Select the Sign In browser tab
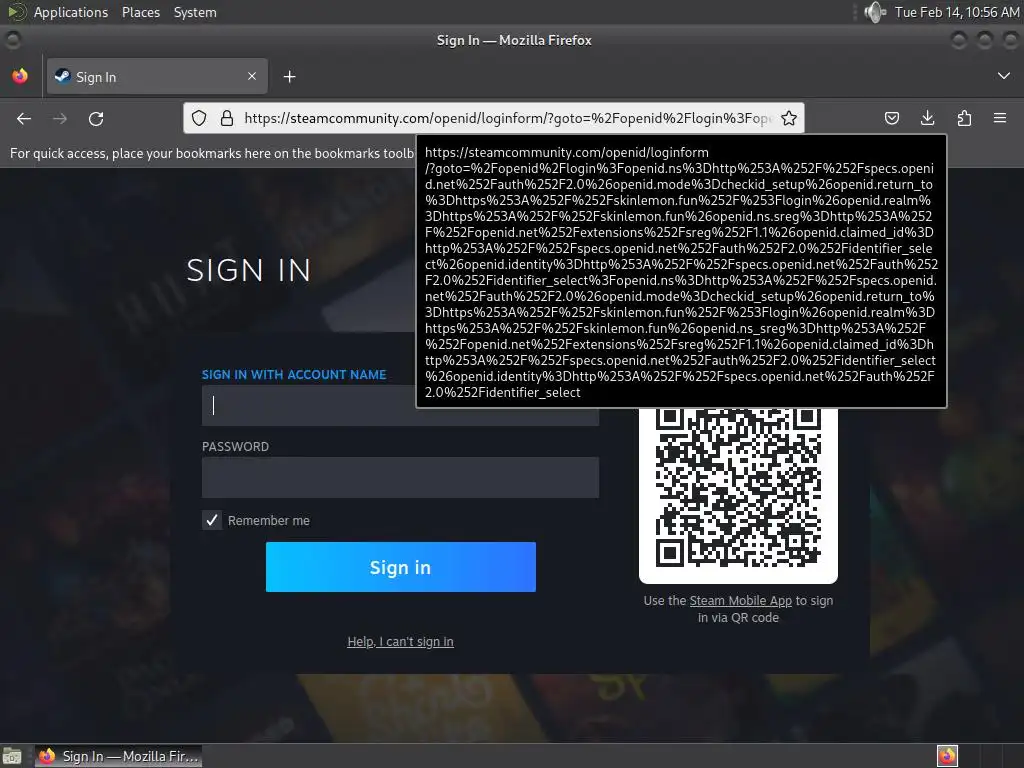The image size is (1024, 768). pos(157,76)
